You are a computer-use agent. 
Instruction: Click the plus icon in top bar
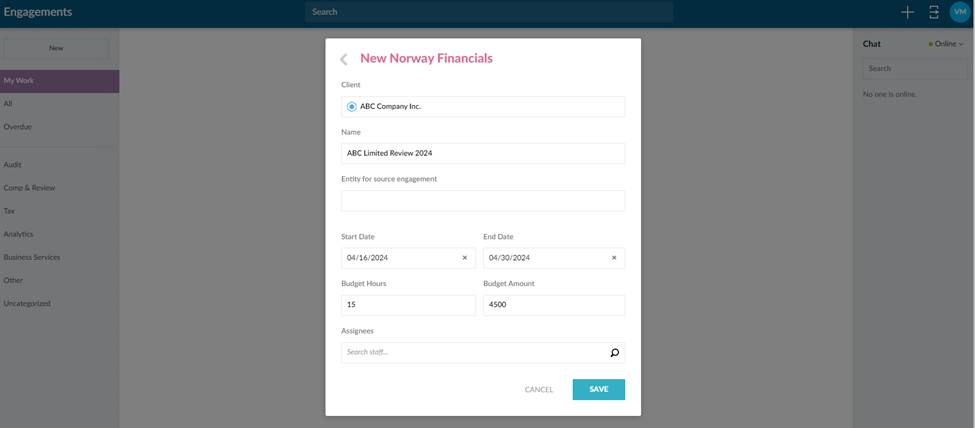click(907, 12)
